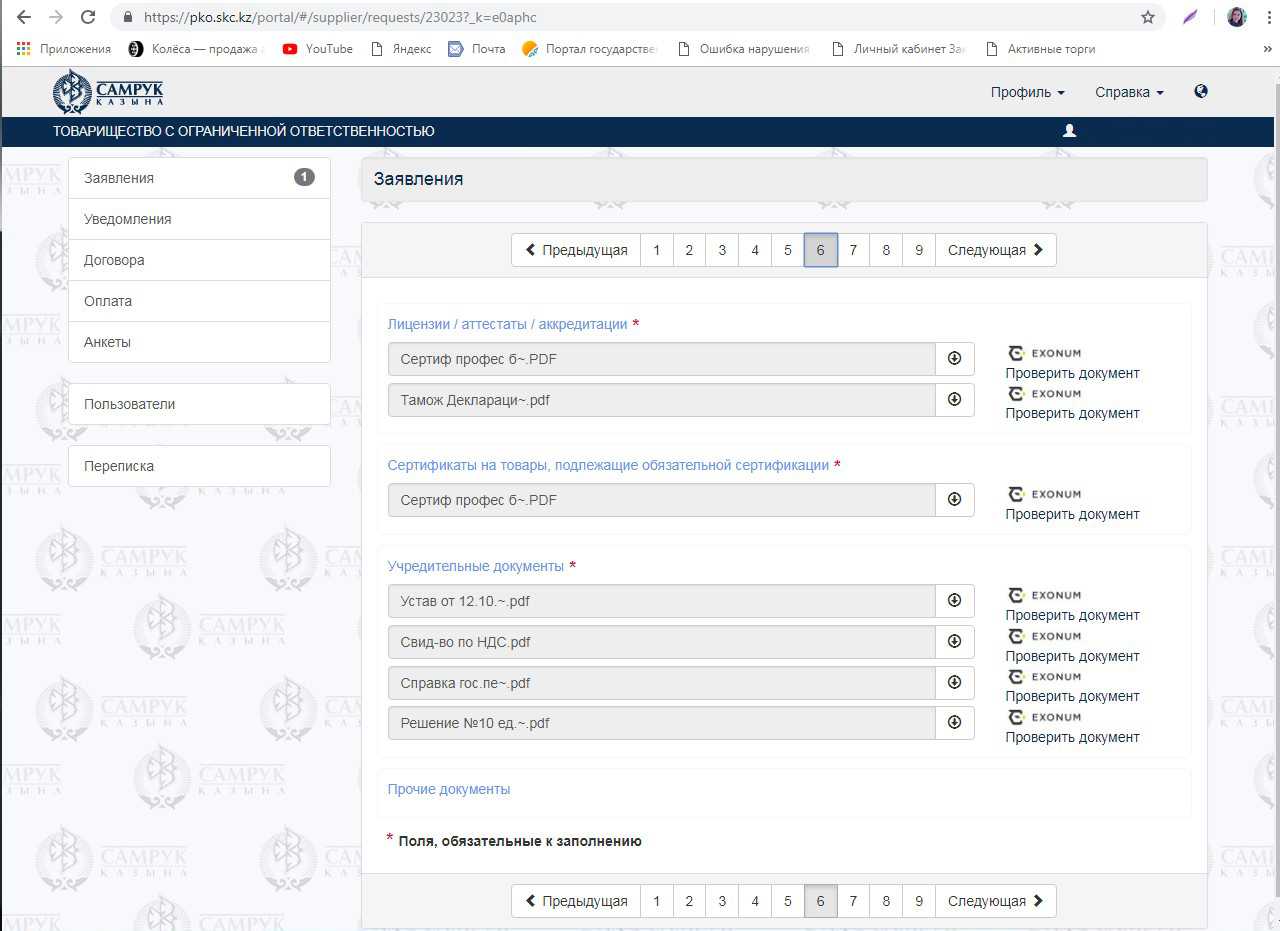Click top Предыдущая pagination button
Image resolution: width=1280 pixels, height=931 pixels.
click(576, 250)
